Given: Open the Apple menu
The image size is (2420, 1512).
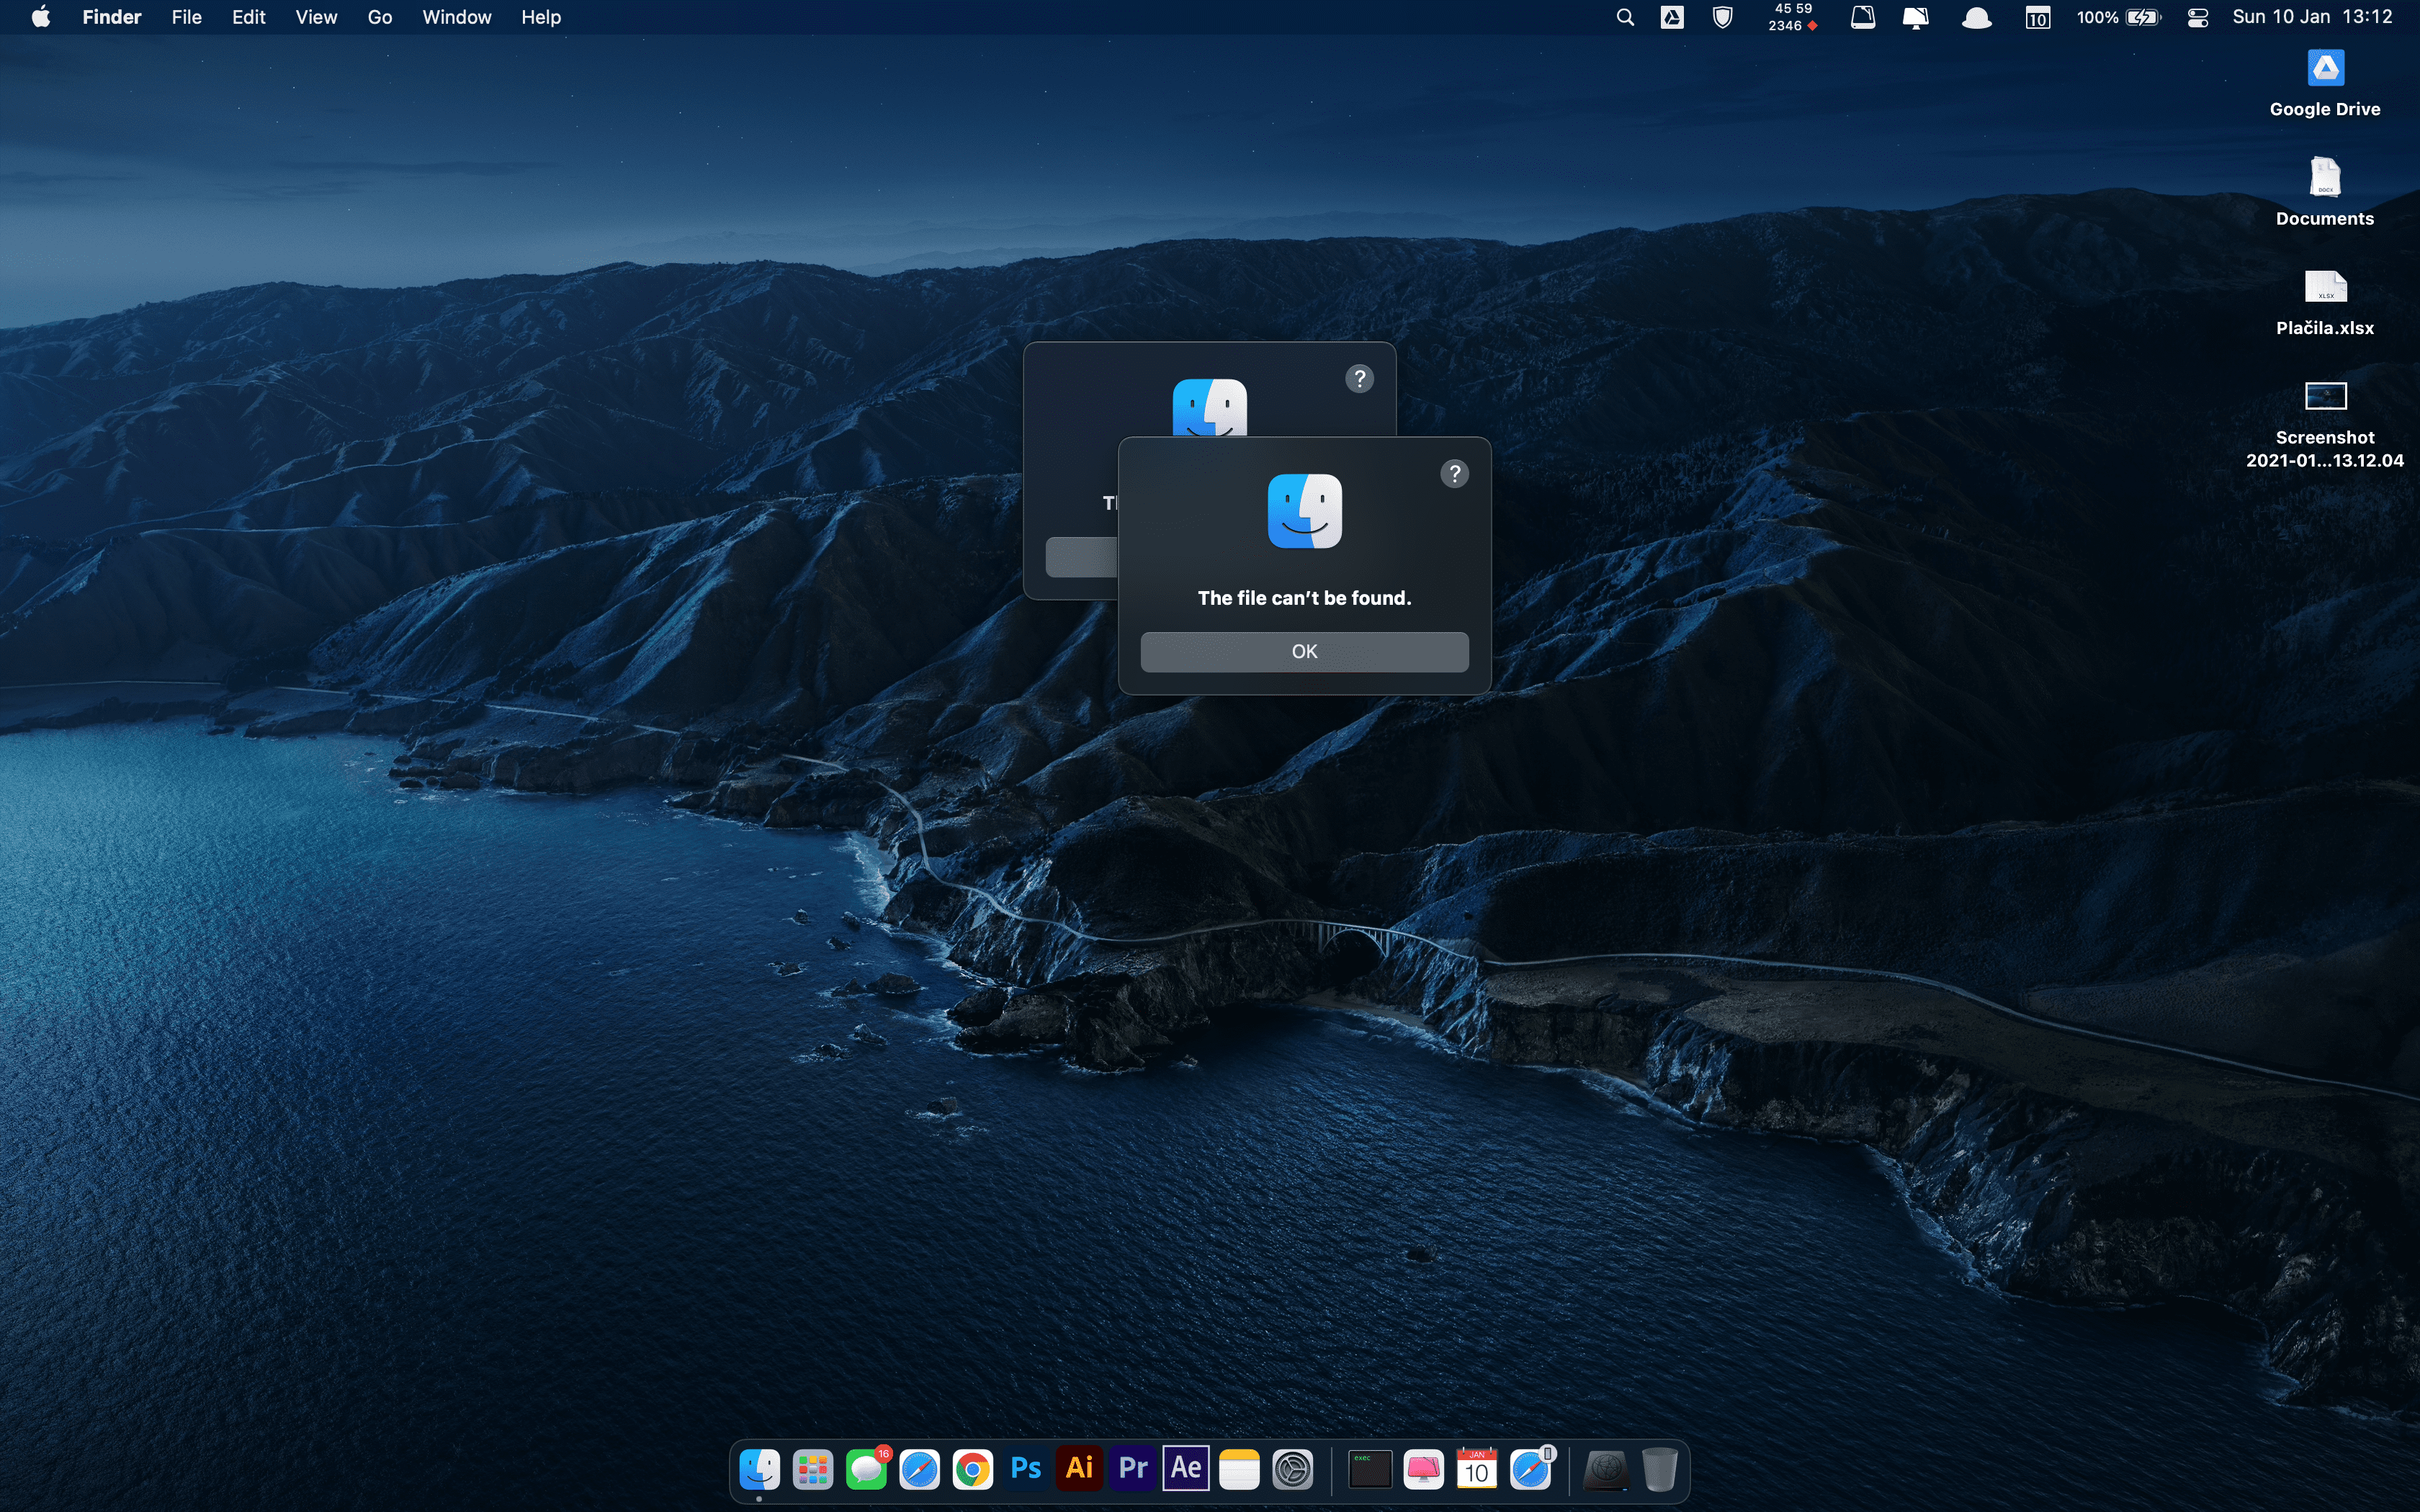Looking at the screenshot, I should (x=41, y=17).
